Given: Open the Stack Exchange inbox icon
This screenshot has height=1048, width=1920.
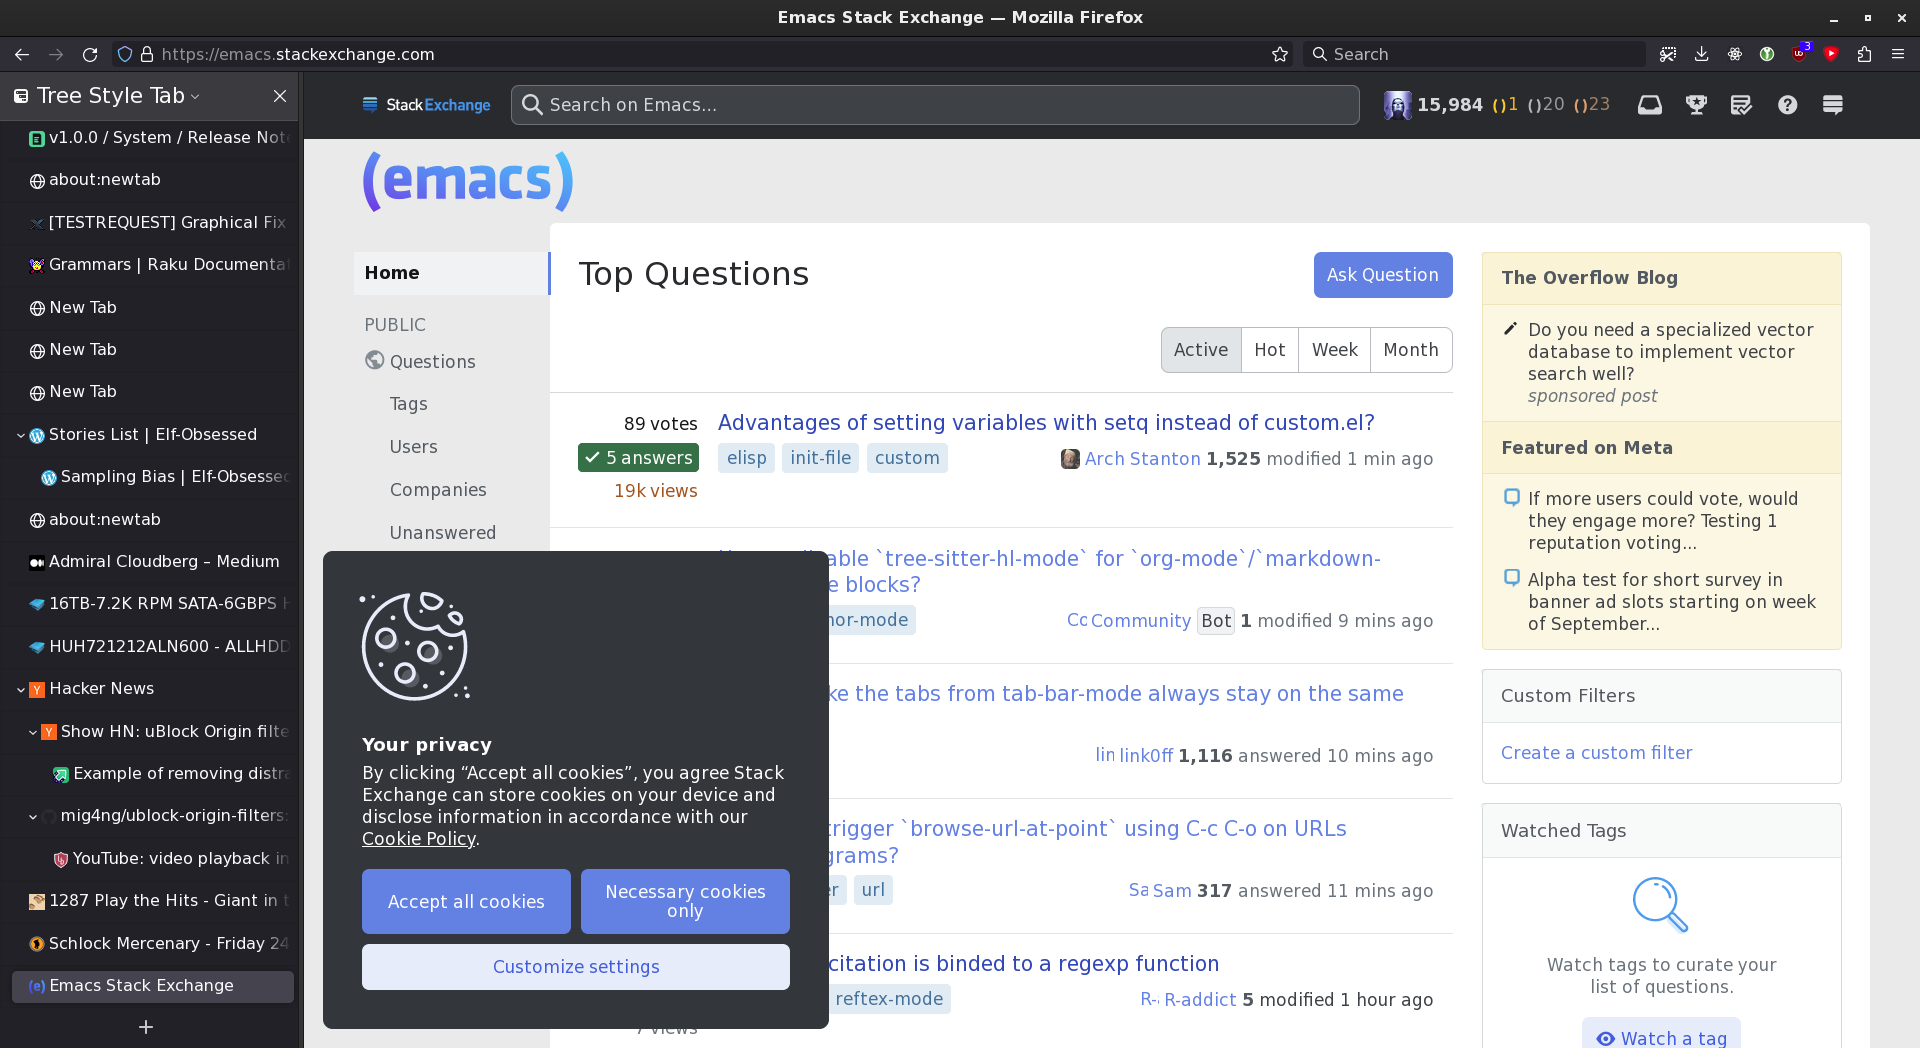Looking at the screenshot, I should [1650, 105].
